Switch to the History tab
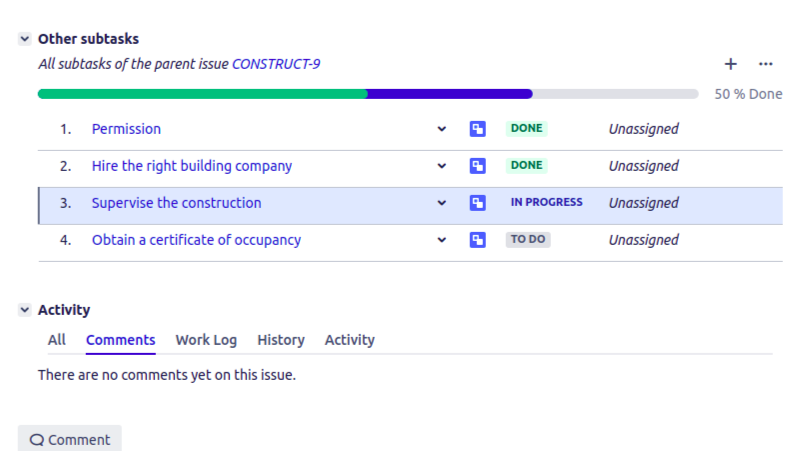 click(x=281, y=340)
